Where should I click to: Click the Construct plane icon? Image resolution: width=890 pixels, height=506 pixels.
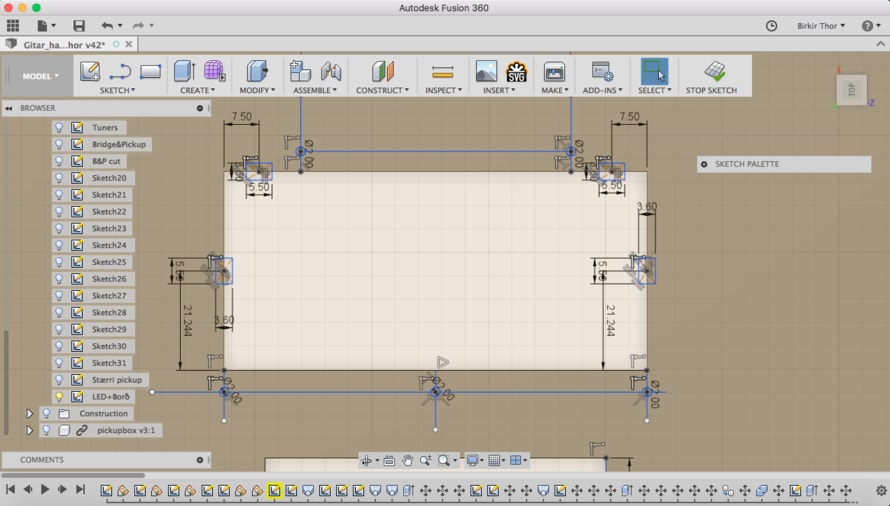coord(383,72)
